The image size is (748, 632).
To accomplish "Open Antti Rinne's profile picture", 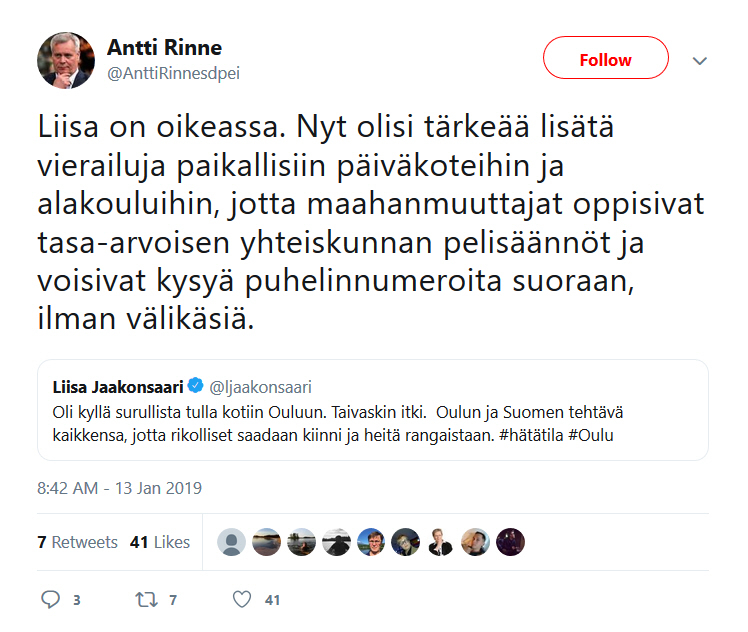I will 65,60.
